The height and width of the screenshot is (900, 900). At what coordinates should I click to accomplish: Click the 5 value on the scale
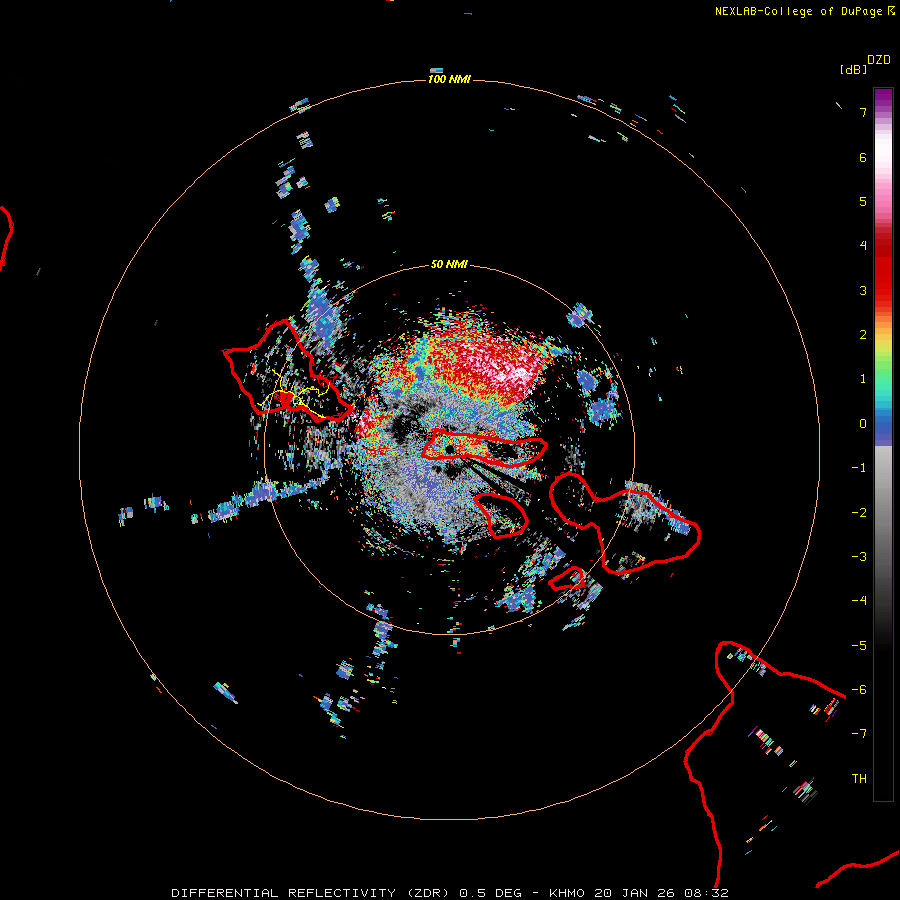coord(863,201)
